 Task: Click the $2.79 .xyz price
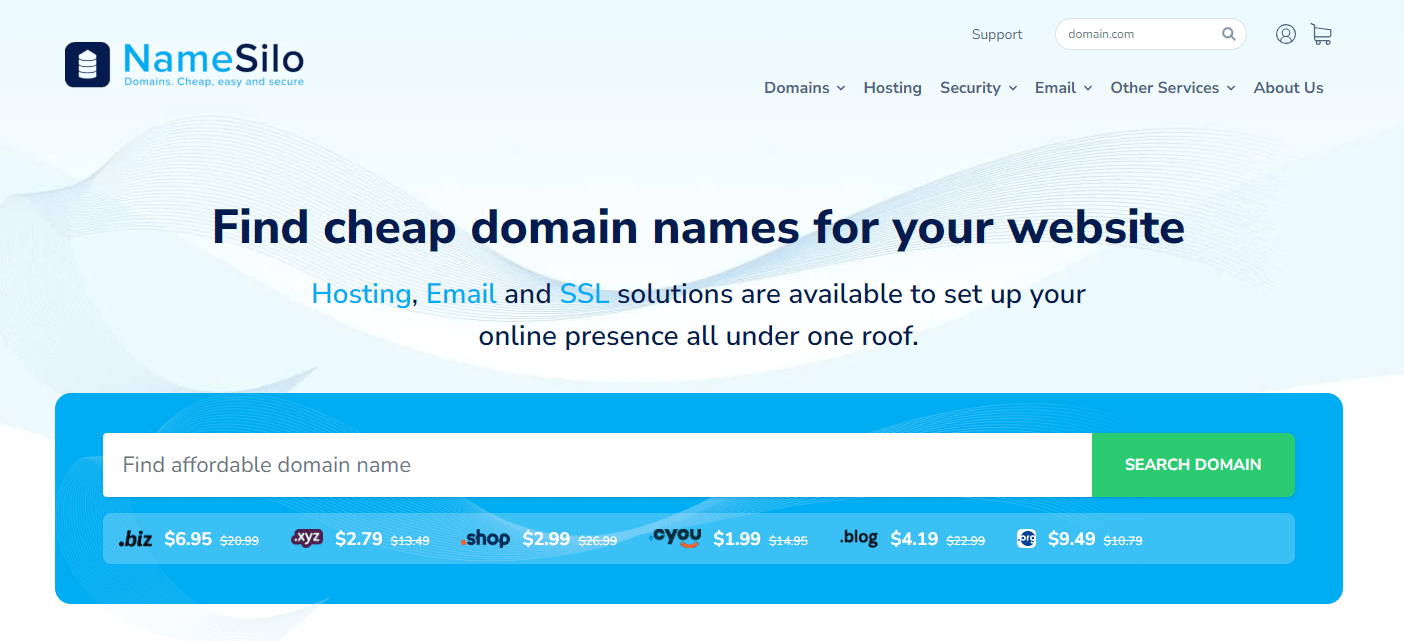pyautogui.click(x=359, y=539)
